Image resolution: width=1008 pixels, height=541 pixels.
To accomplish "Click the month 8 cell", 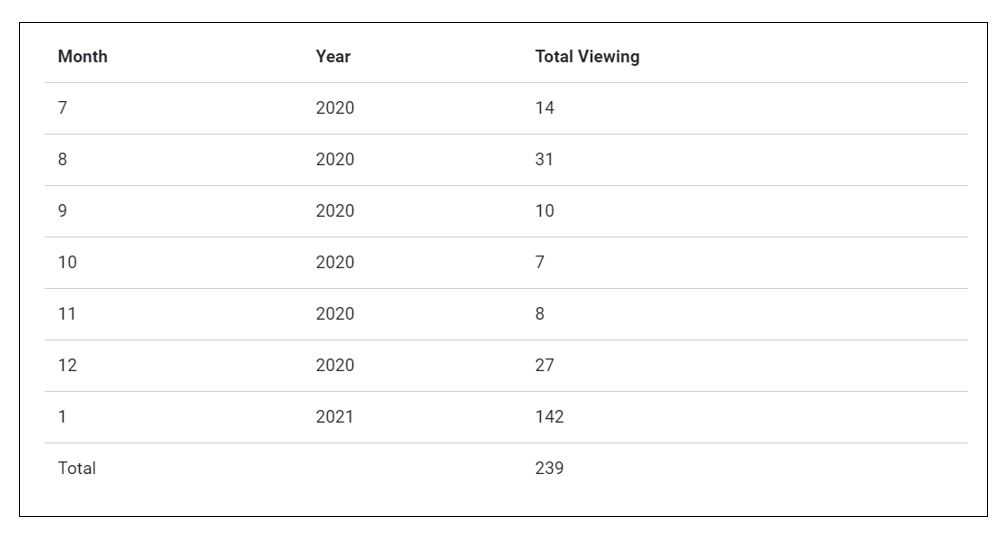I will click(63, 160).
